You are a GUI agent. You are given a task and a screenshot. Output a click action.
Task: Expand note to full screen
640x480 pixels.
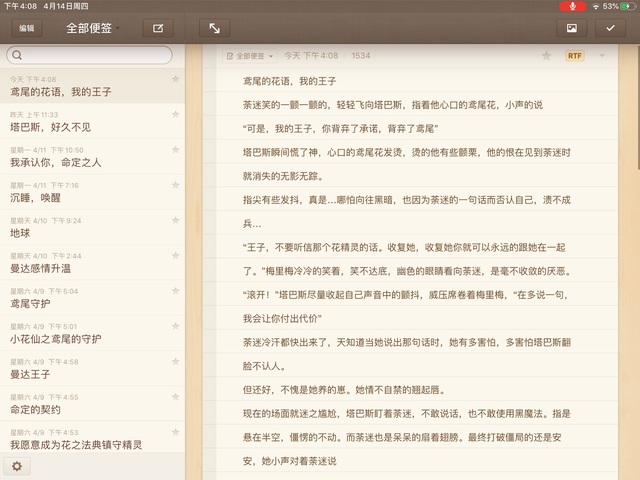[x=215, y=29]
